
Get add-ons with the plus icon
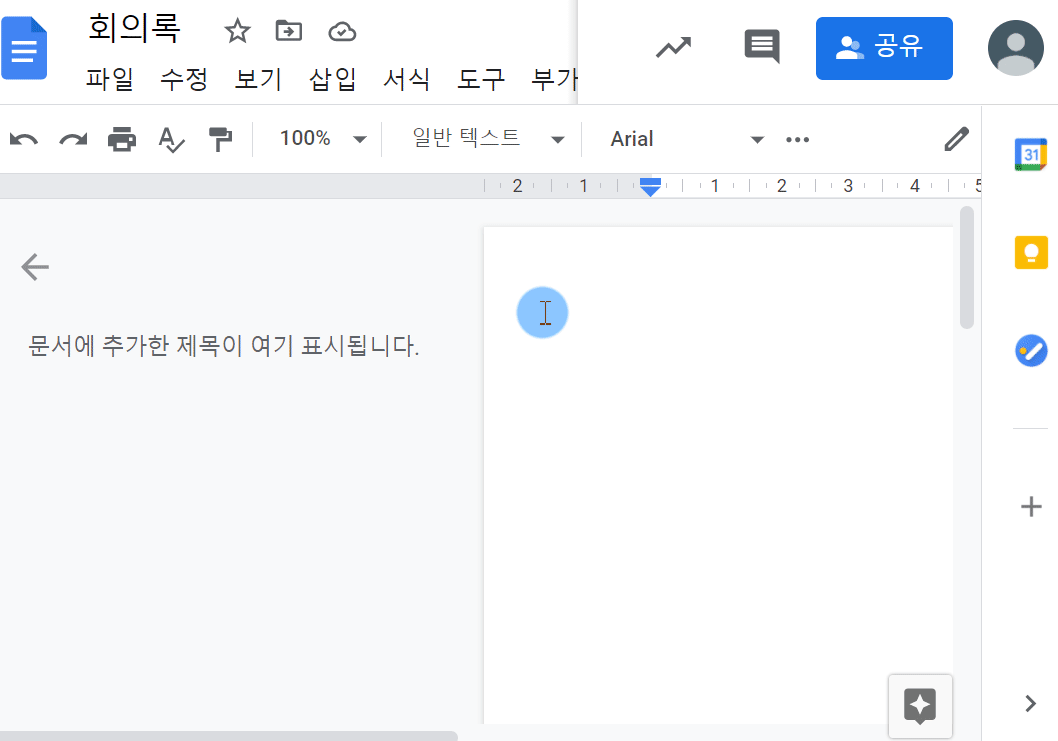tap(1031, 507)
